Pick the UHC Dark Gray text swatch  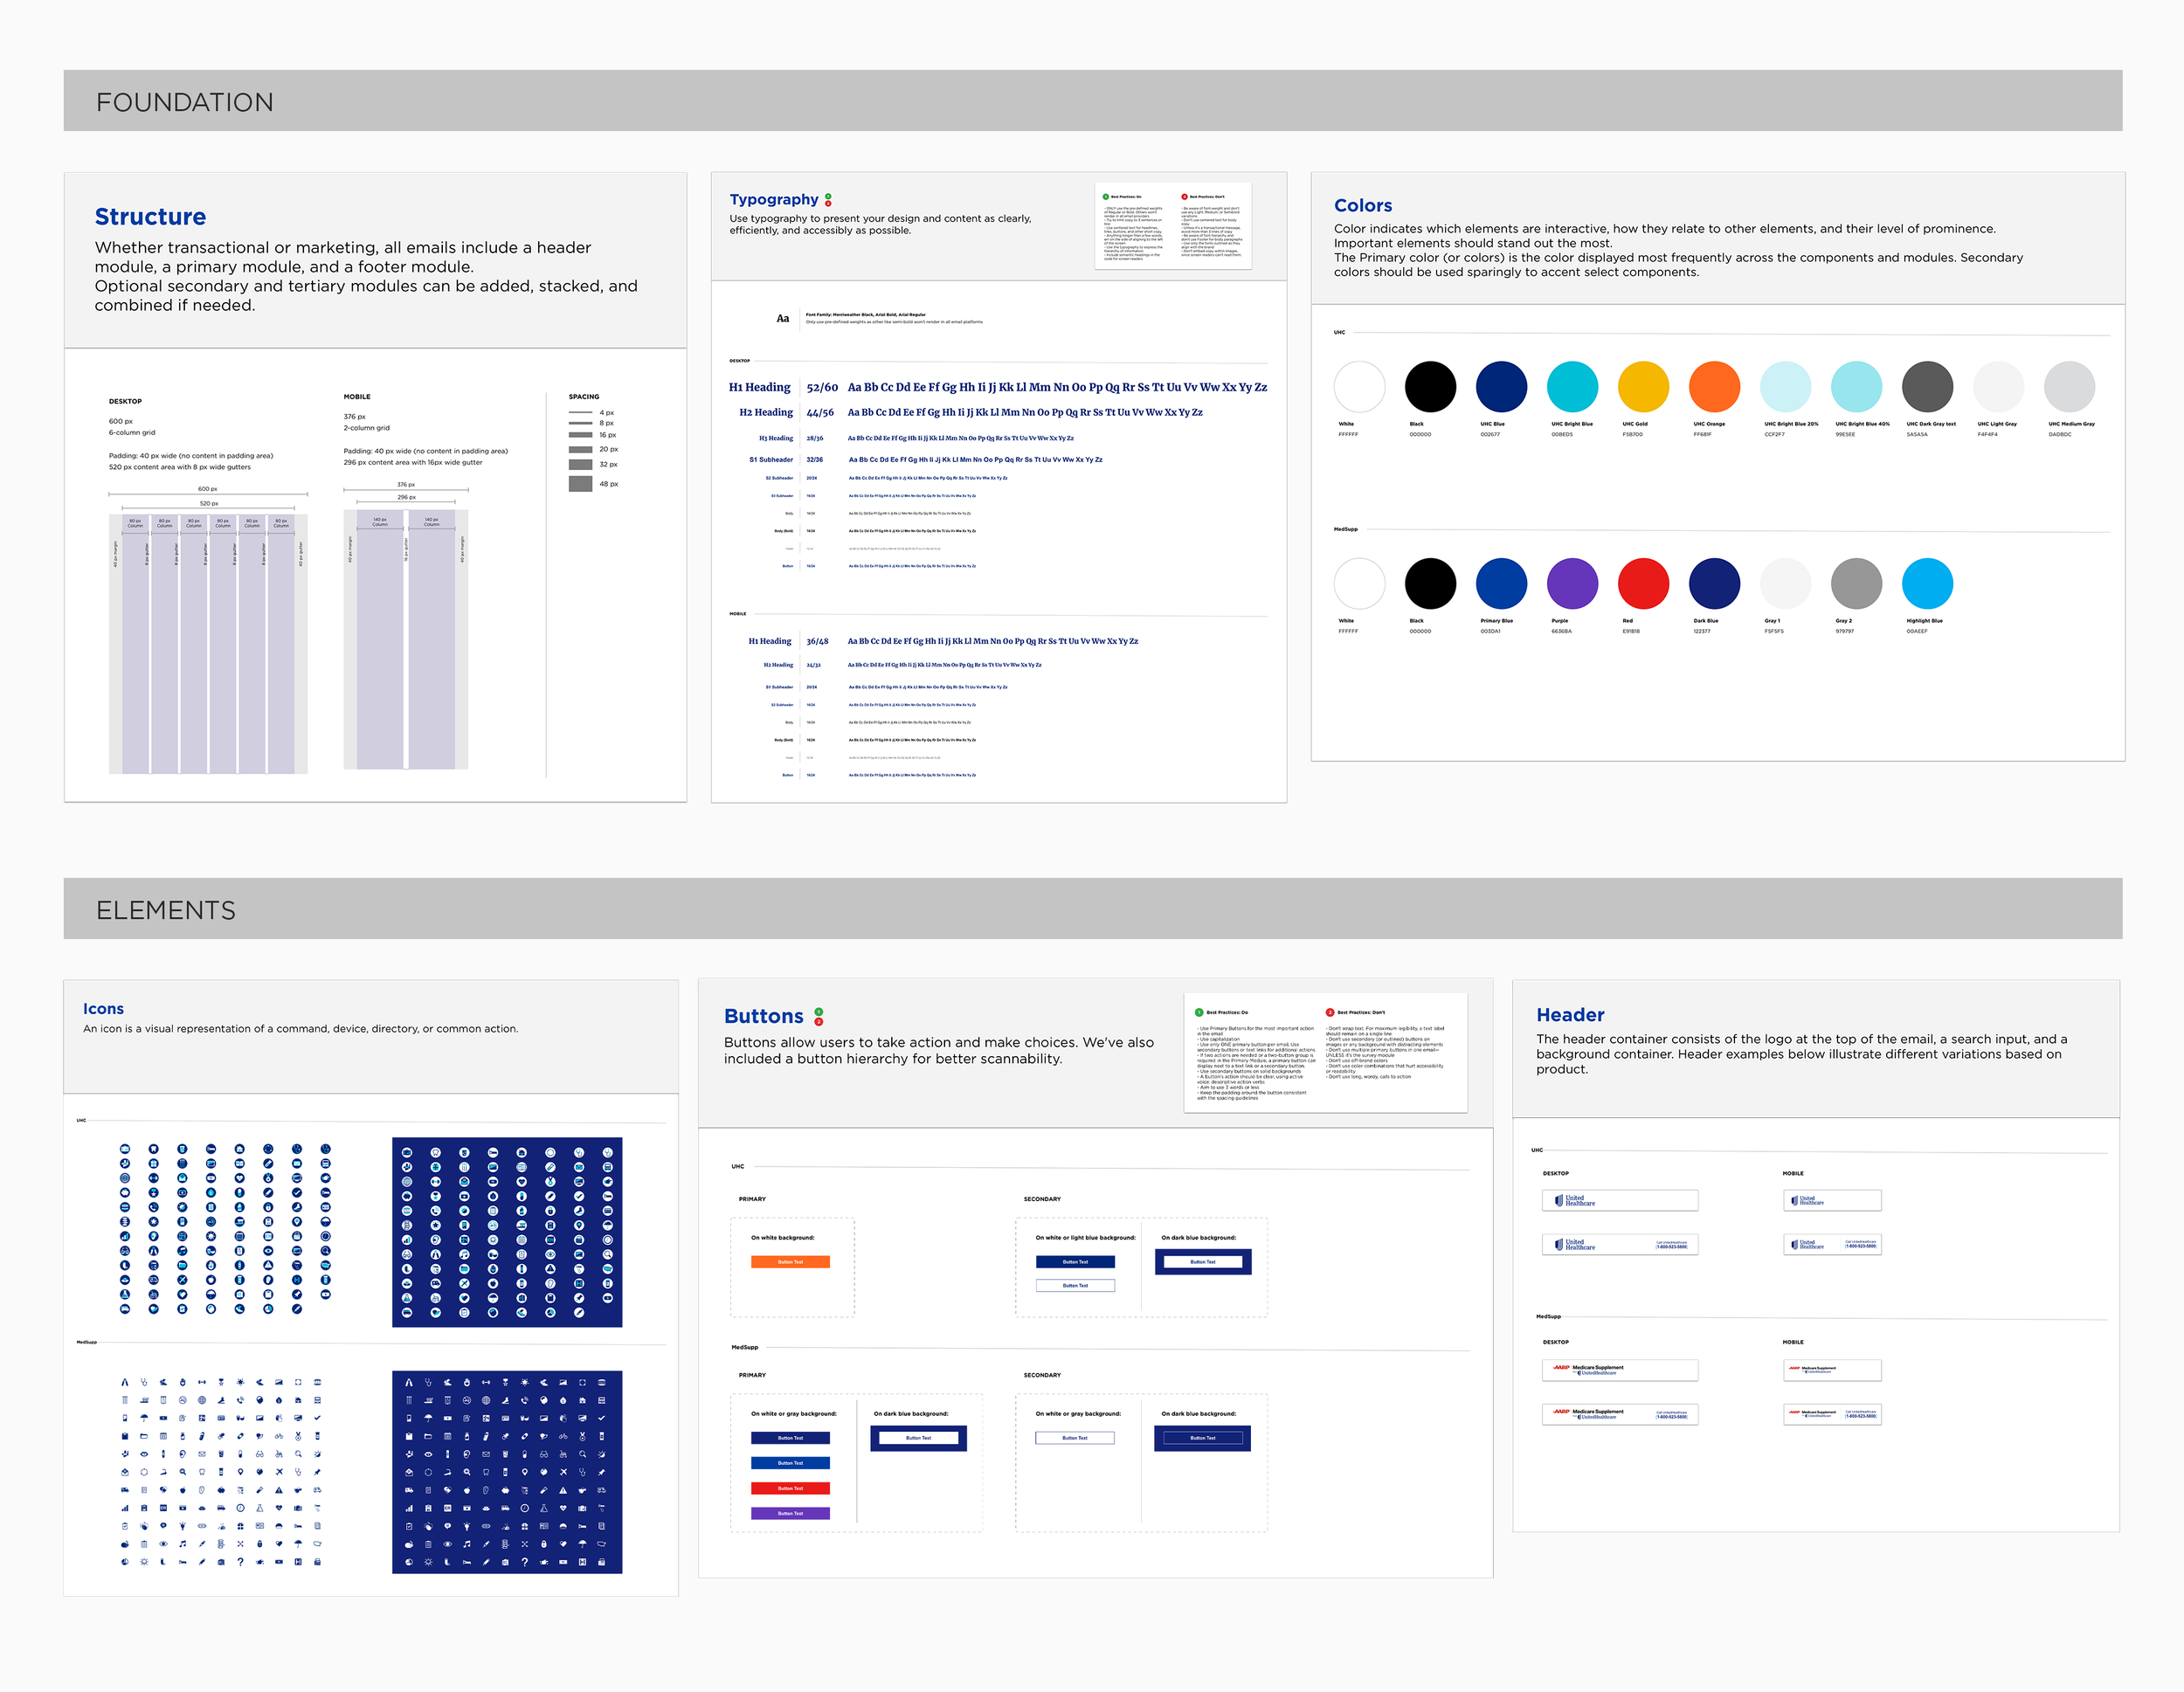click(1927, 386)
